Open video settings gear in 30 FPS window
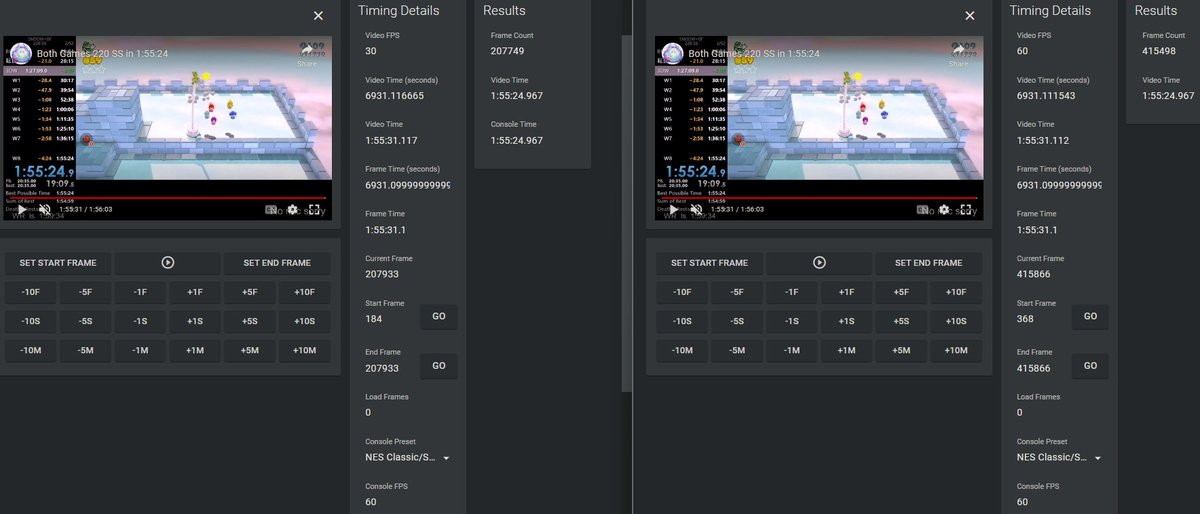This screenshot has width=1200, height=514. click(x=292, y=210)
